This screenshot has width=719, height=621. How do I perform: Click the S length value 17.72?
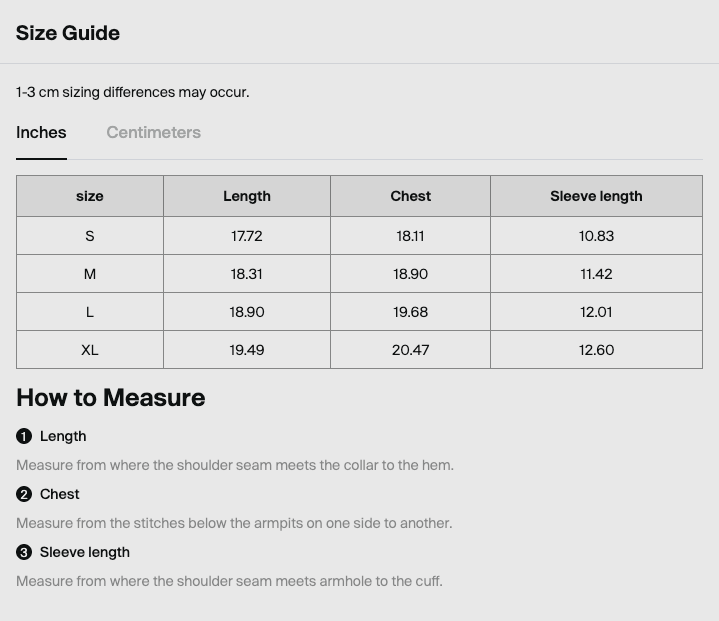247,236
